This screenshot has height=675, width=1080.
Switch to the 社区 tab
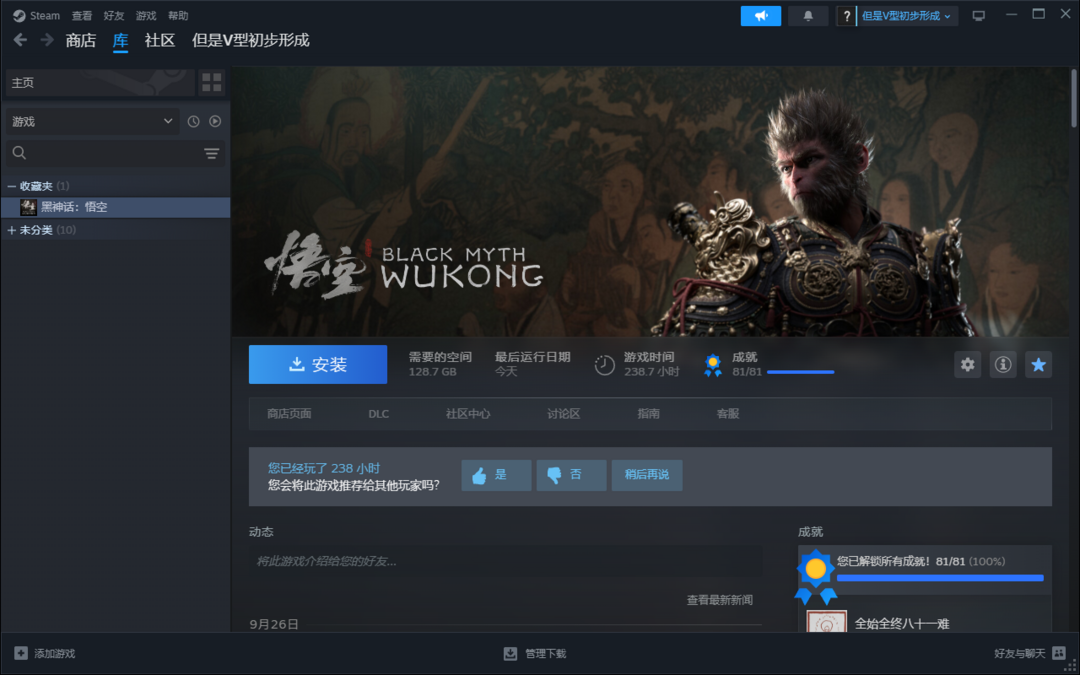pos(160,40)
